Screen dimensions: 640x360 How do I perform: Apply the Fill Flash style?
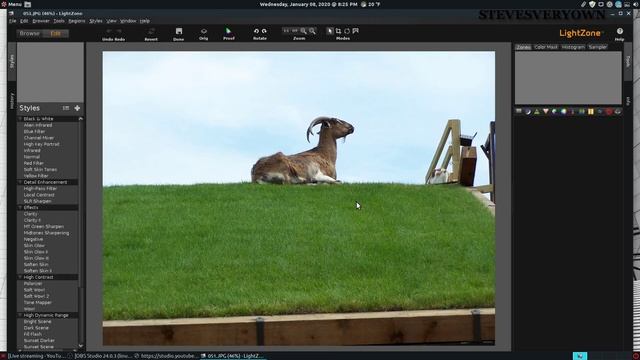point(33,334)
